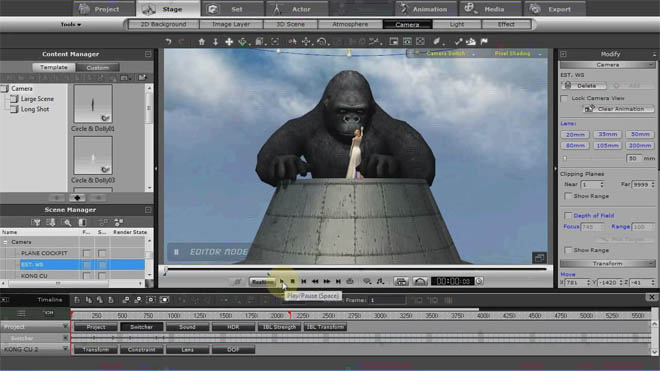The image size is (660, 371).
Task: Open the Export main tab
Action: click(554, 9)
